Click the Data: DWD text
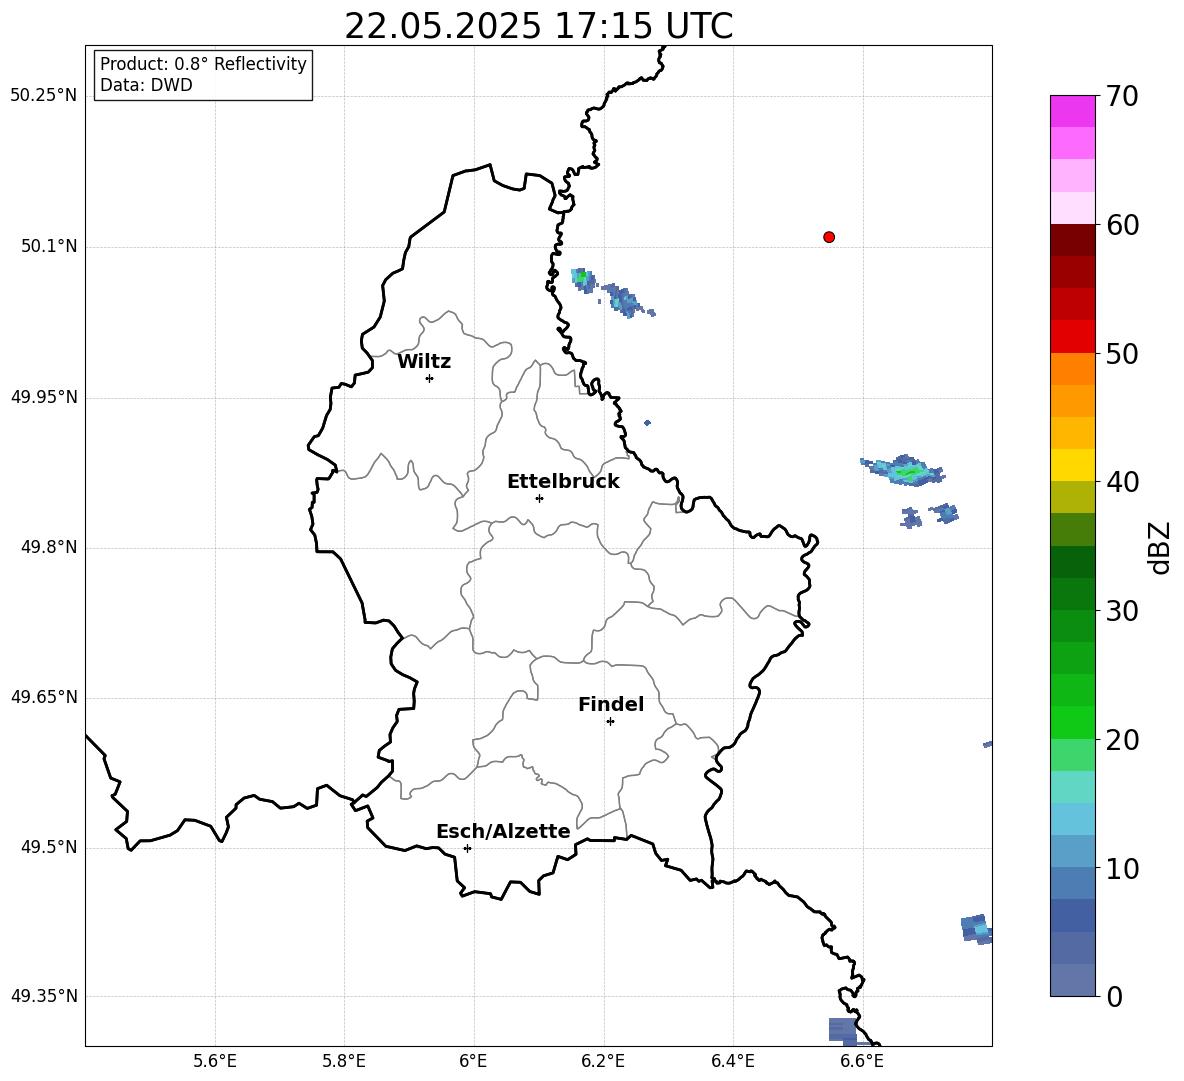The width and height of the screenshot is (1184, 1081). point(146,85)
